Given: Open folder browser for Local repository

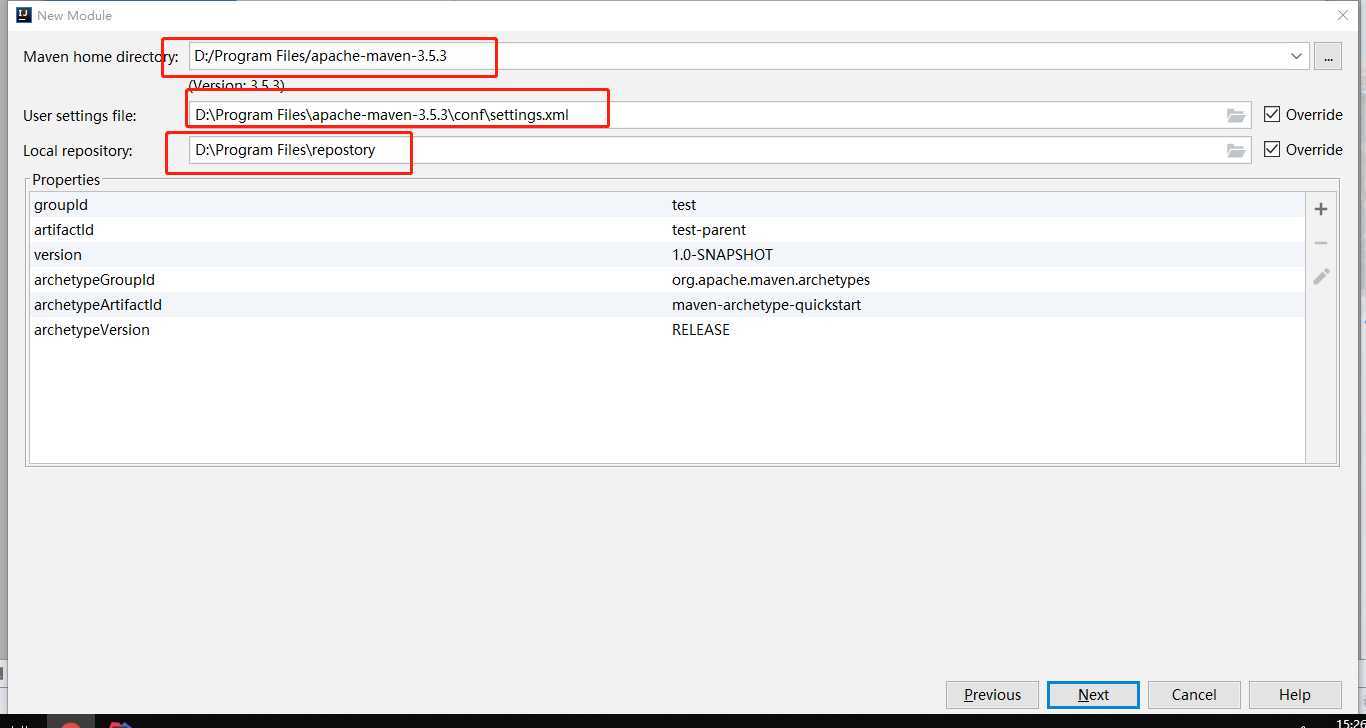Looking at the screenshot, I should pyautogui.click(x=1237, y=150).
